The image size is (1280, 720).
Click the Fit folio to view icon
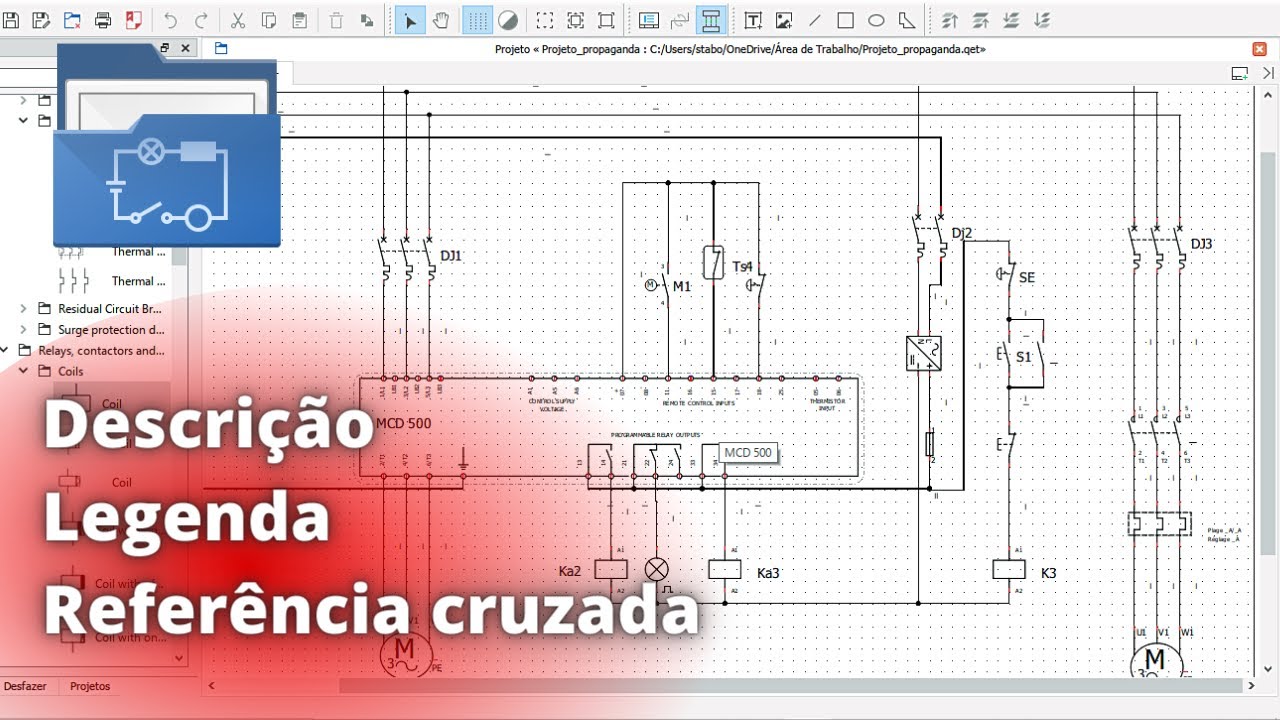point(606,20)
